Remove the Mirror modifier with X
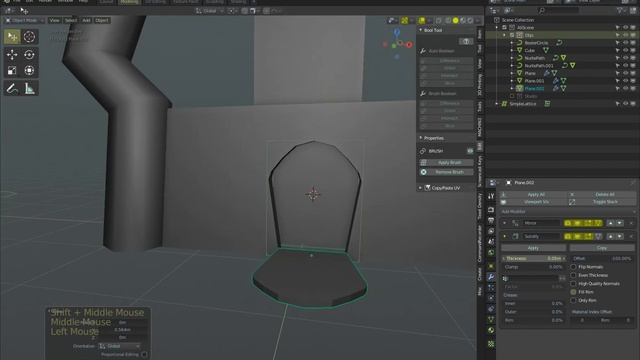 [631, 223]
